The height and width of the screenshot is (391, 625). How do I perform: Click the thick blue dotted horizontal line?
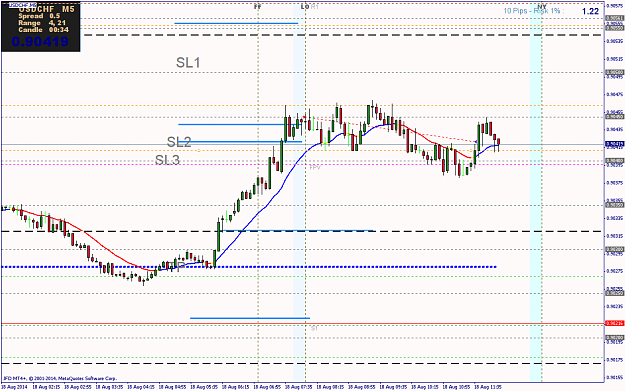click(x=249, y=267)
